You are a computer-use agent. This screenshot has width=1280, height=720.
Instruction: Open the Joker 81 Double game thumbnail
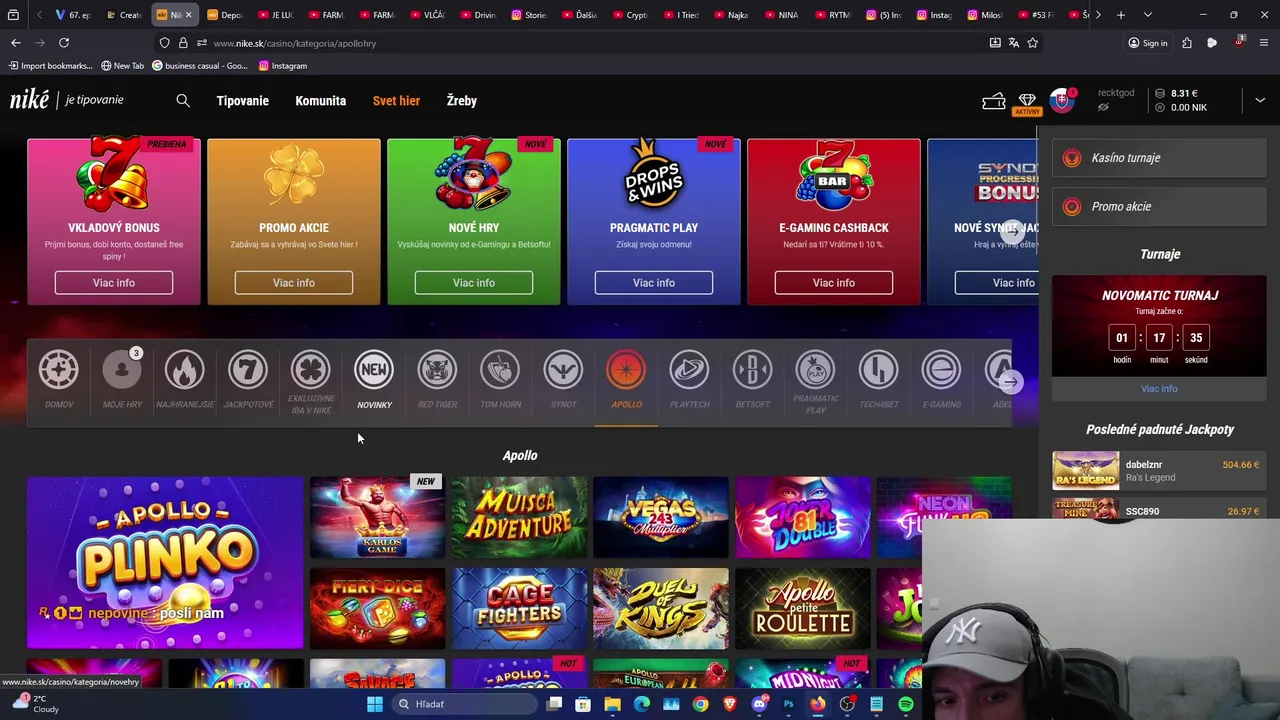coord(803,517)
